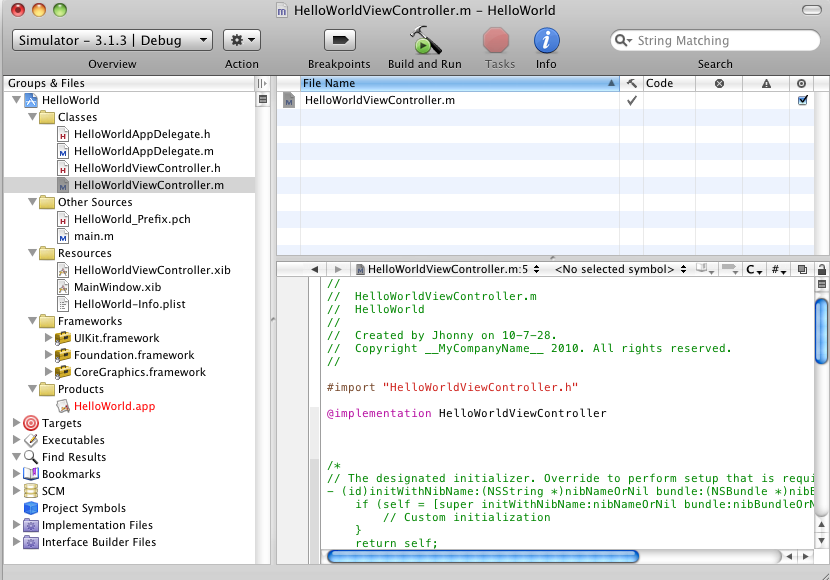Click the toolbar toggle pill button in title bar

811,10
